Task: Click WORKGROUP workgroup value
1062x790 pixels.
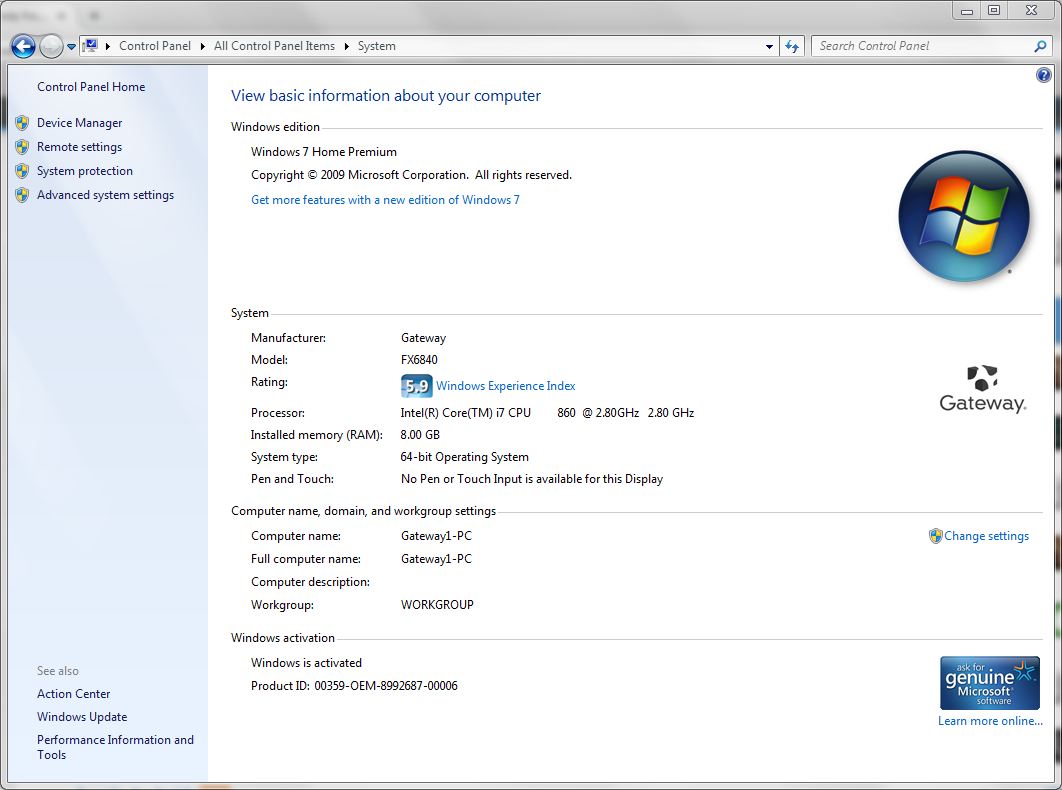Action: click(437, 604)
